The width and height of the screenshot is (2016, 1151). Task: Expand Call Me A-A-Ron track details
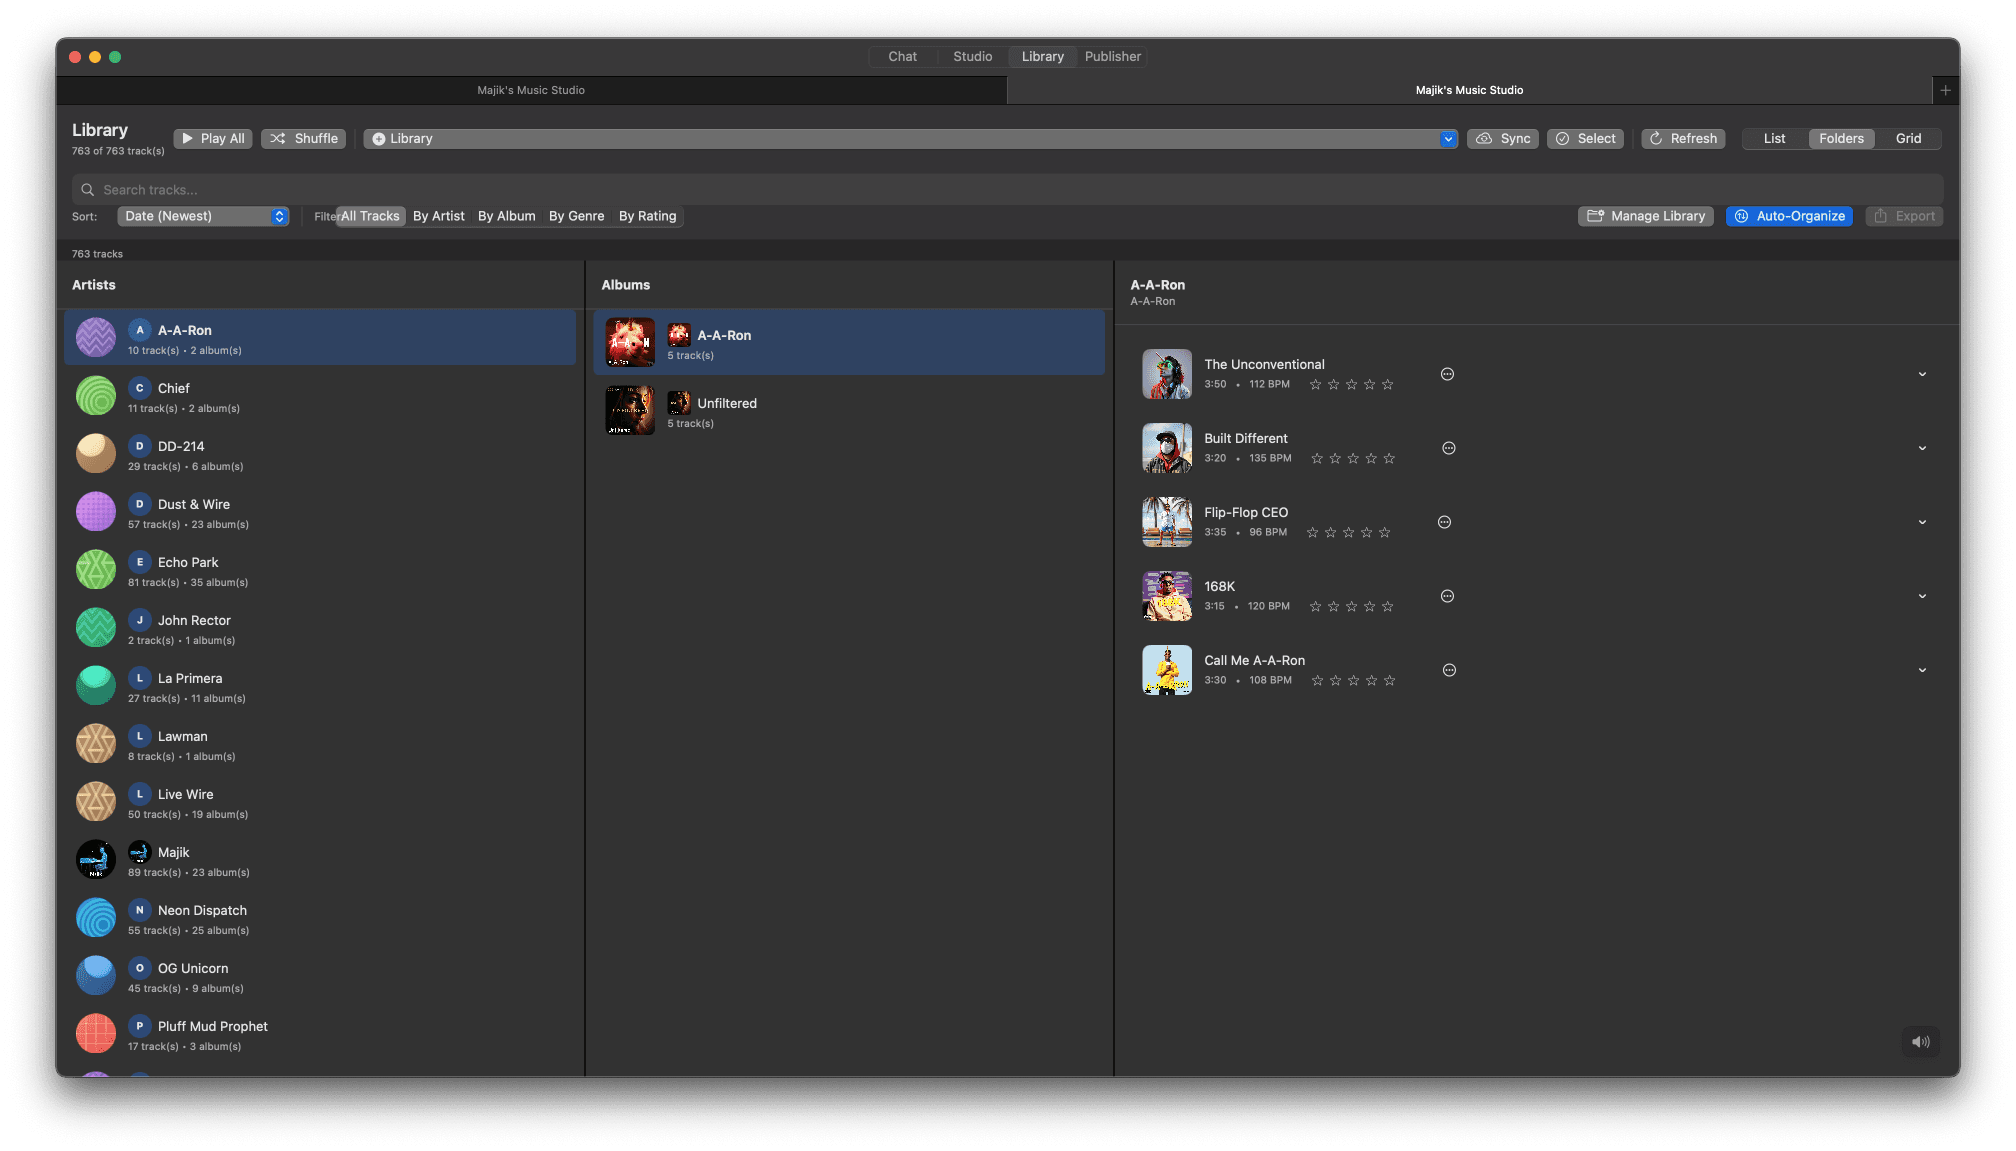(x=1922, y=670)
